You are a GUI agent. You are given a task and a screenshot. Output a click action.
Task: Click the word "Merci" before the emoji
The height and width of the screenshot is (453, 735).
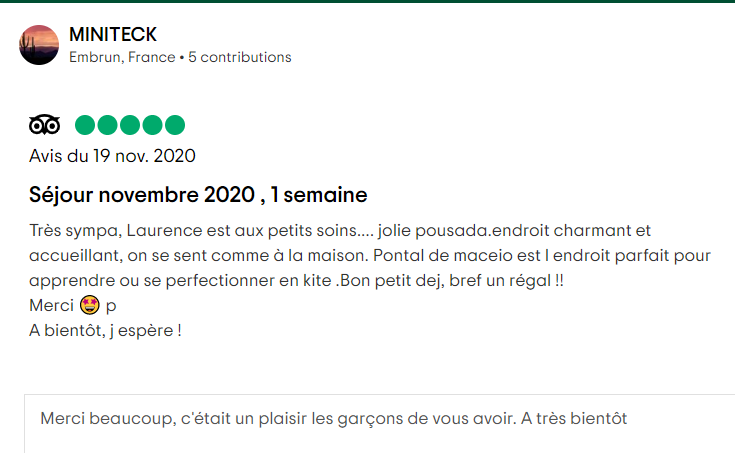(52, 306)
